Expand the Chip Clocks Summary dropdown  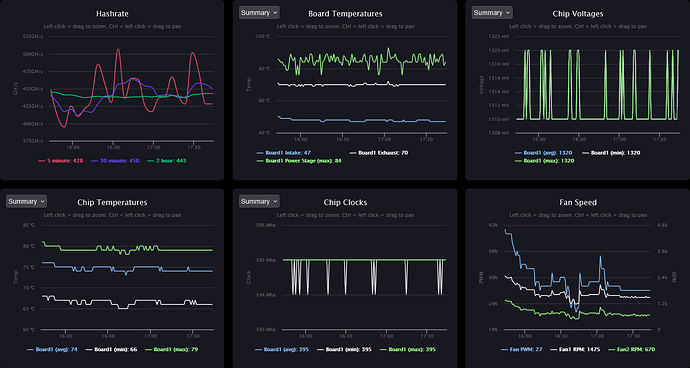coord(259,202)
